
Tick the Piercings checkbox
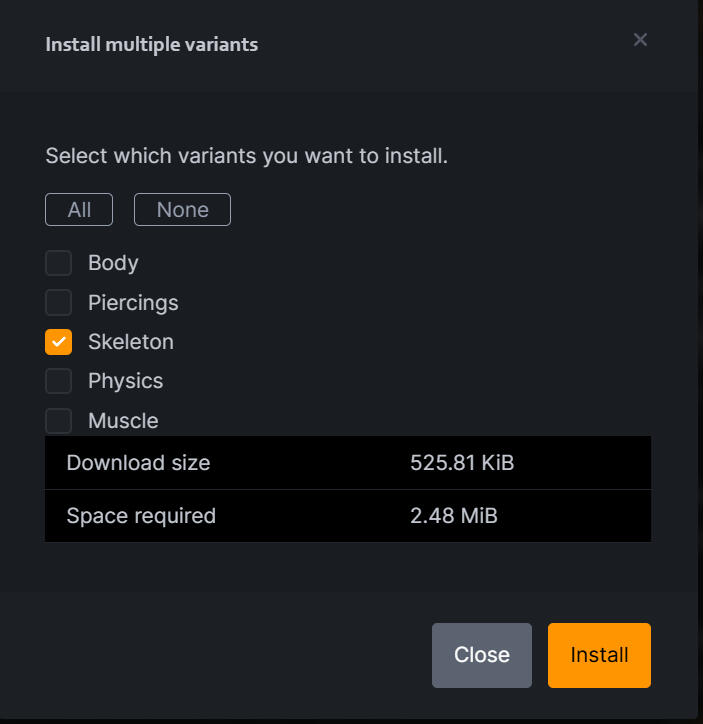[x=59, y=302]
